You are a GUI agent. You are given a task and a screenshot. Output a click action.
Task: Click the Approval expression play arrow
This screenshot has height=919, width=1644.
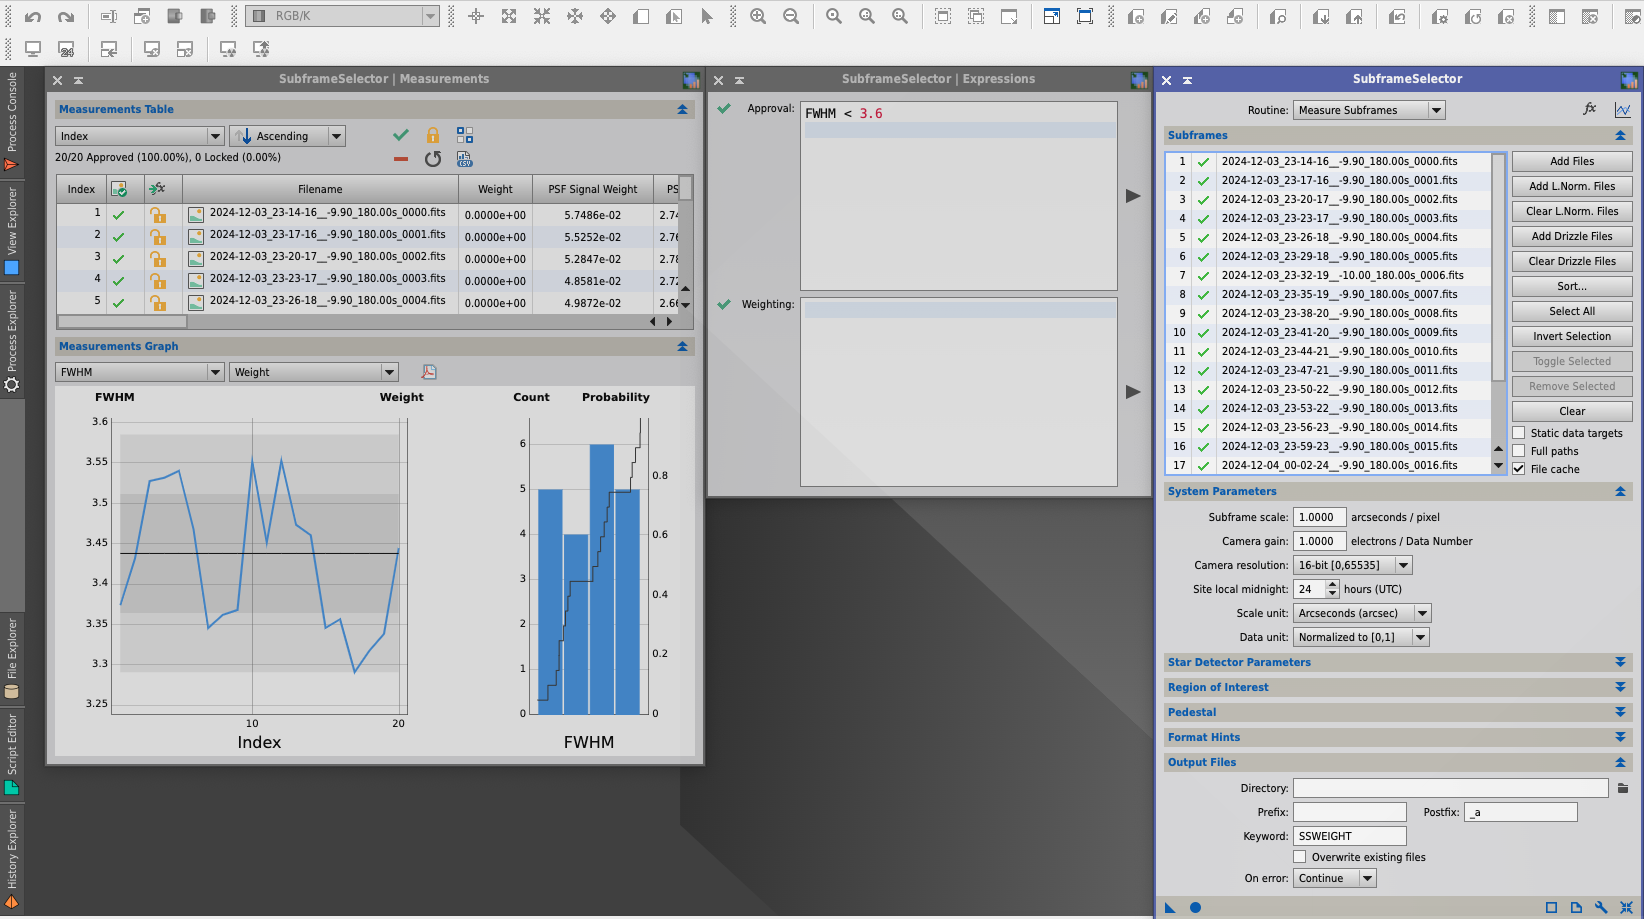pyautogui.click(x=1133, y=196)
